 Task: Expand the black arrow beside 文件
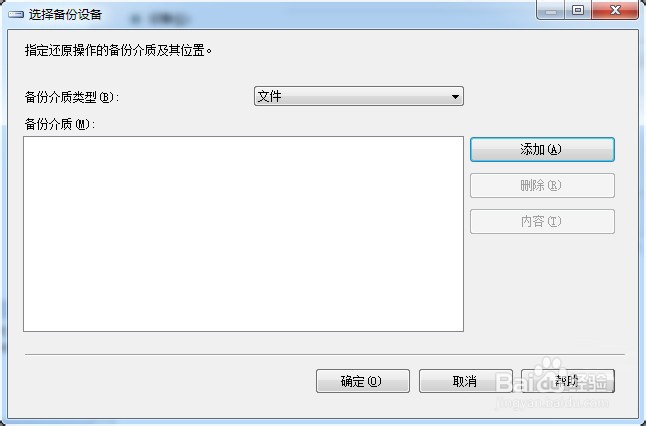[x=455, y=97]
